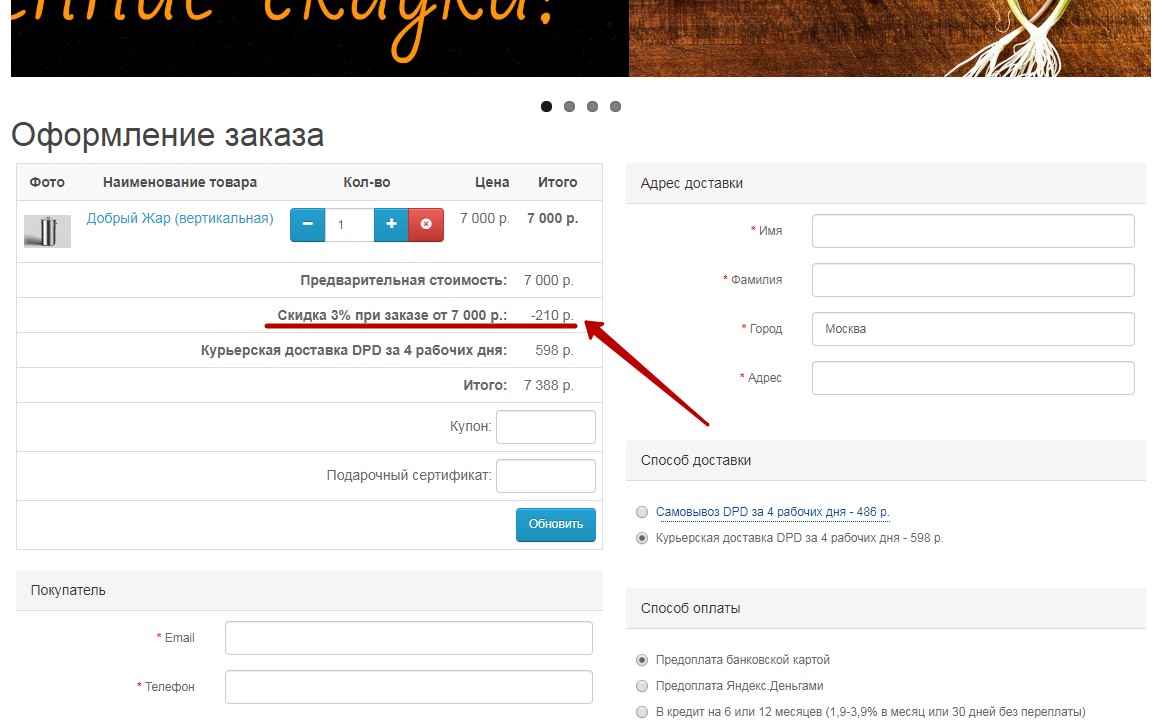Focus the Подарочный сертификат field

pos(545,476)
